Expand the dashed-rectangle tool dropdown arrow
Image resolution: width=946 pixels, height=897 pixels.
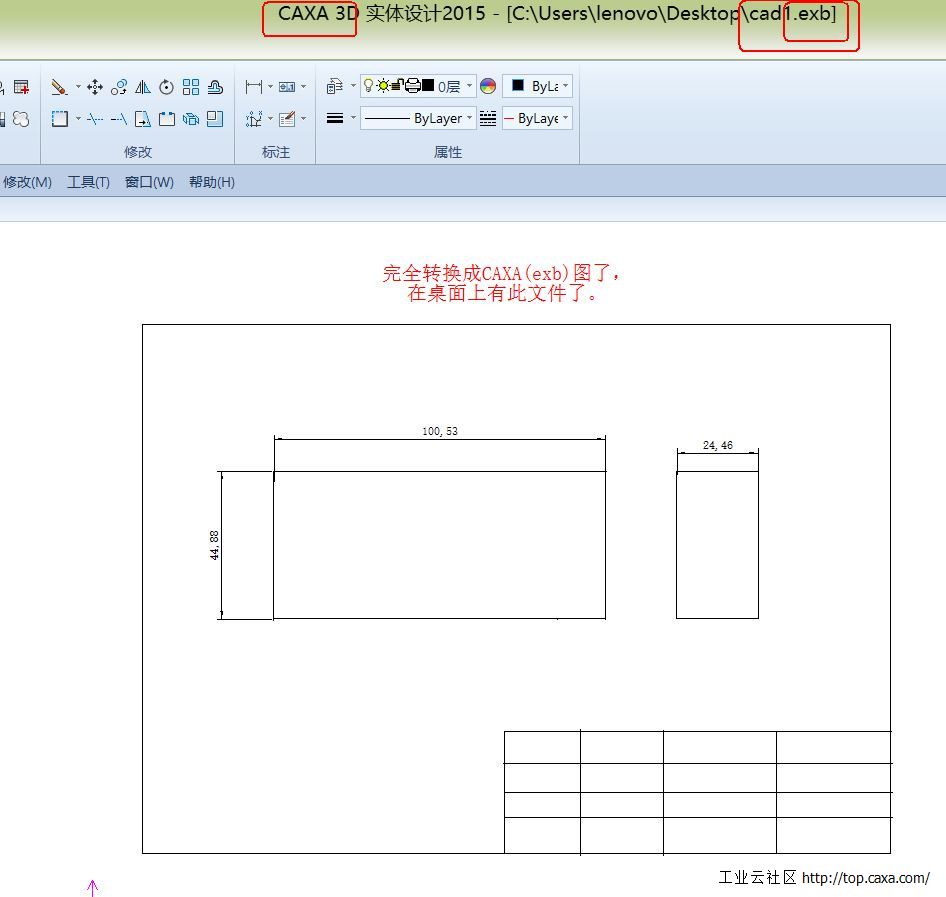point(78,118)
